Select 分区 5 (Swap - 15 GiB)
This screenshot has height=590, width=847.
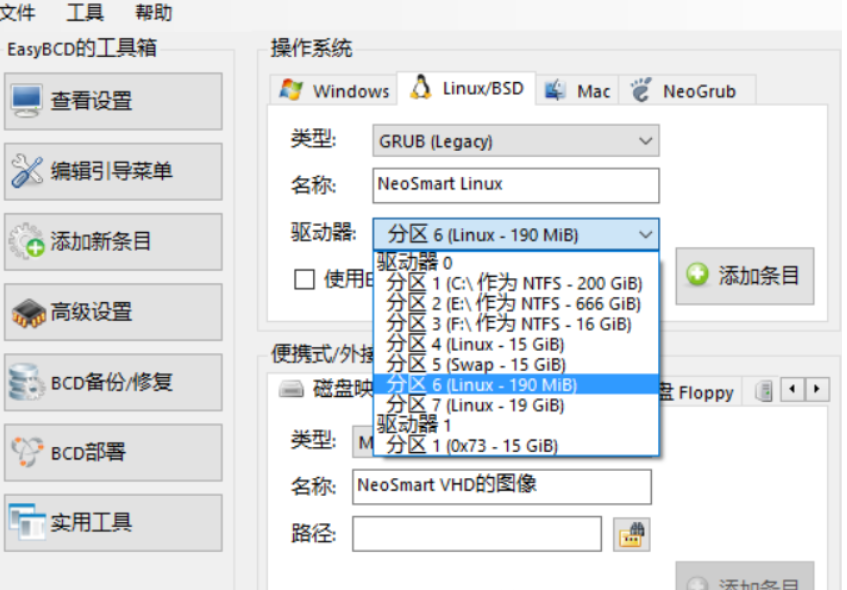(x=516, y=364)
